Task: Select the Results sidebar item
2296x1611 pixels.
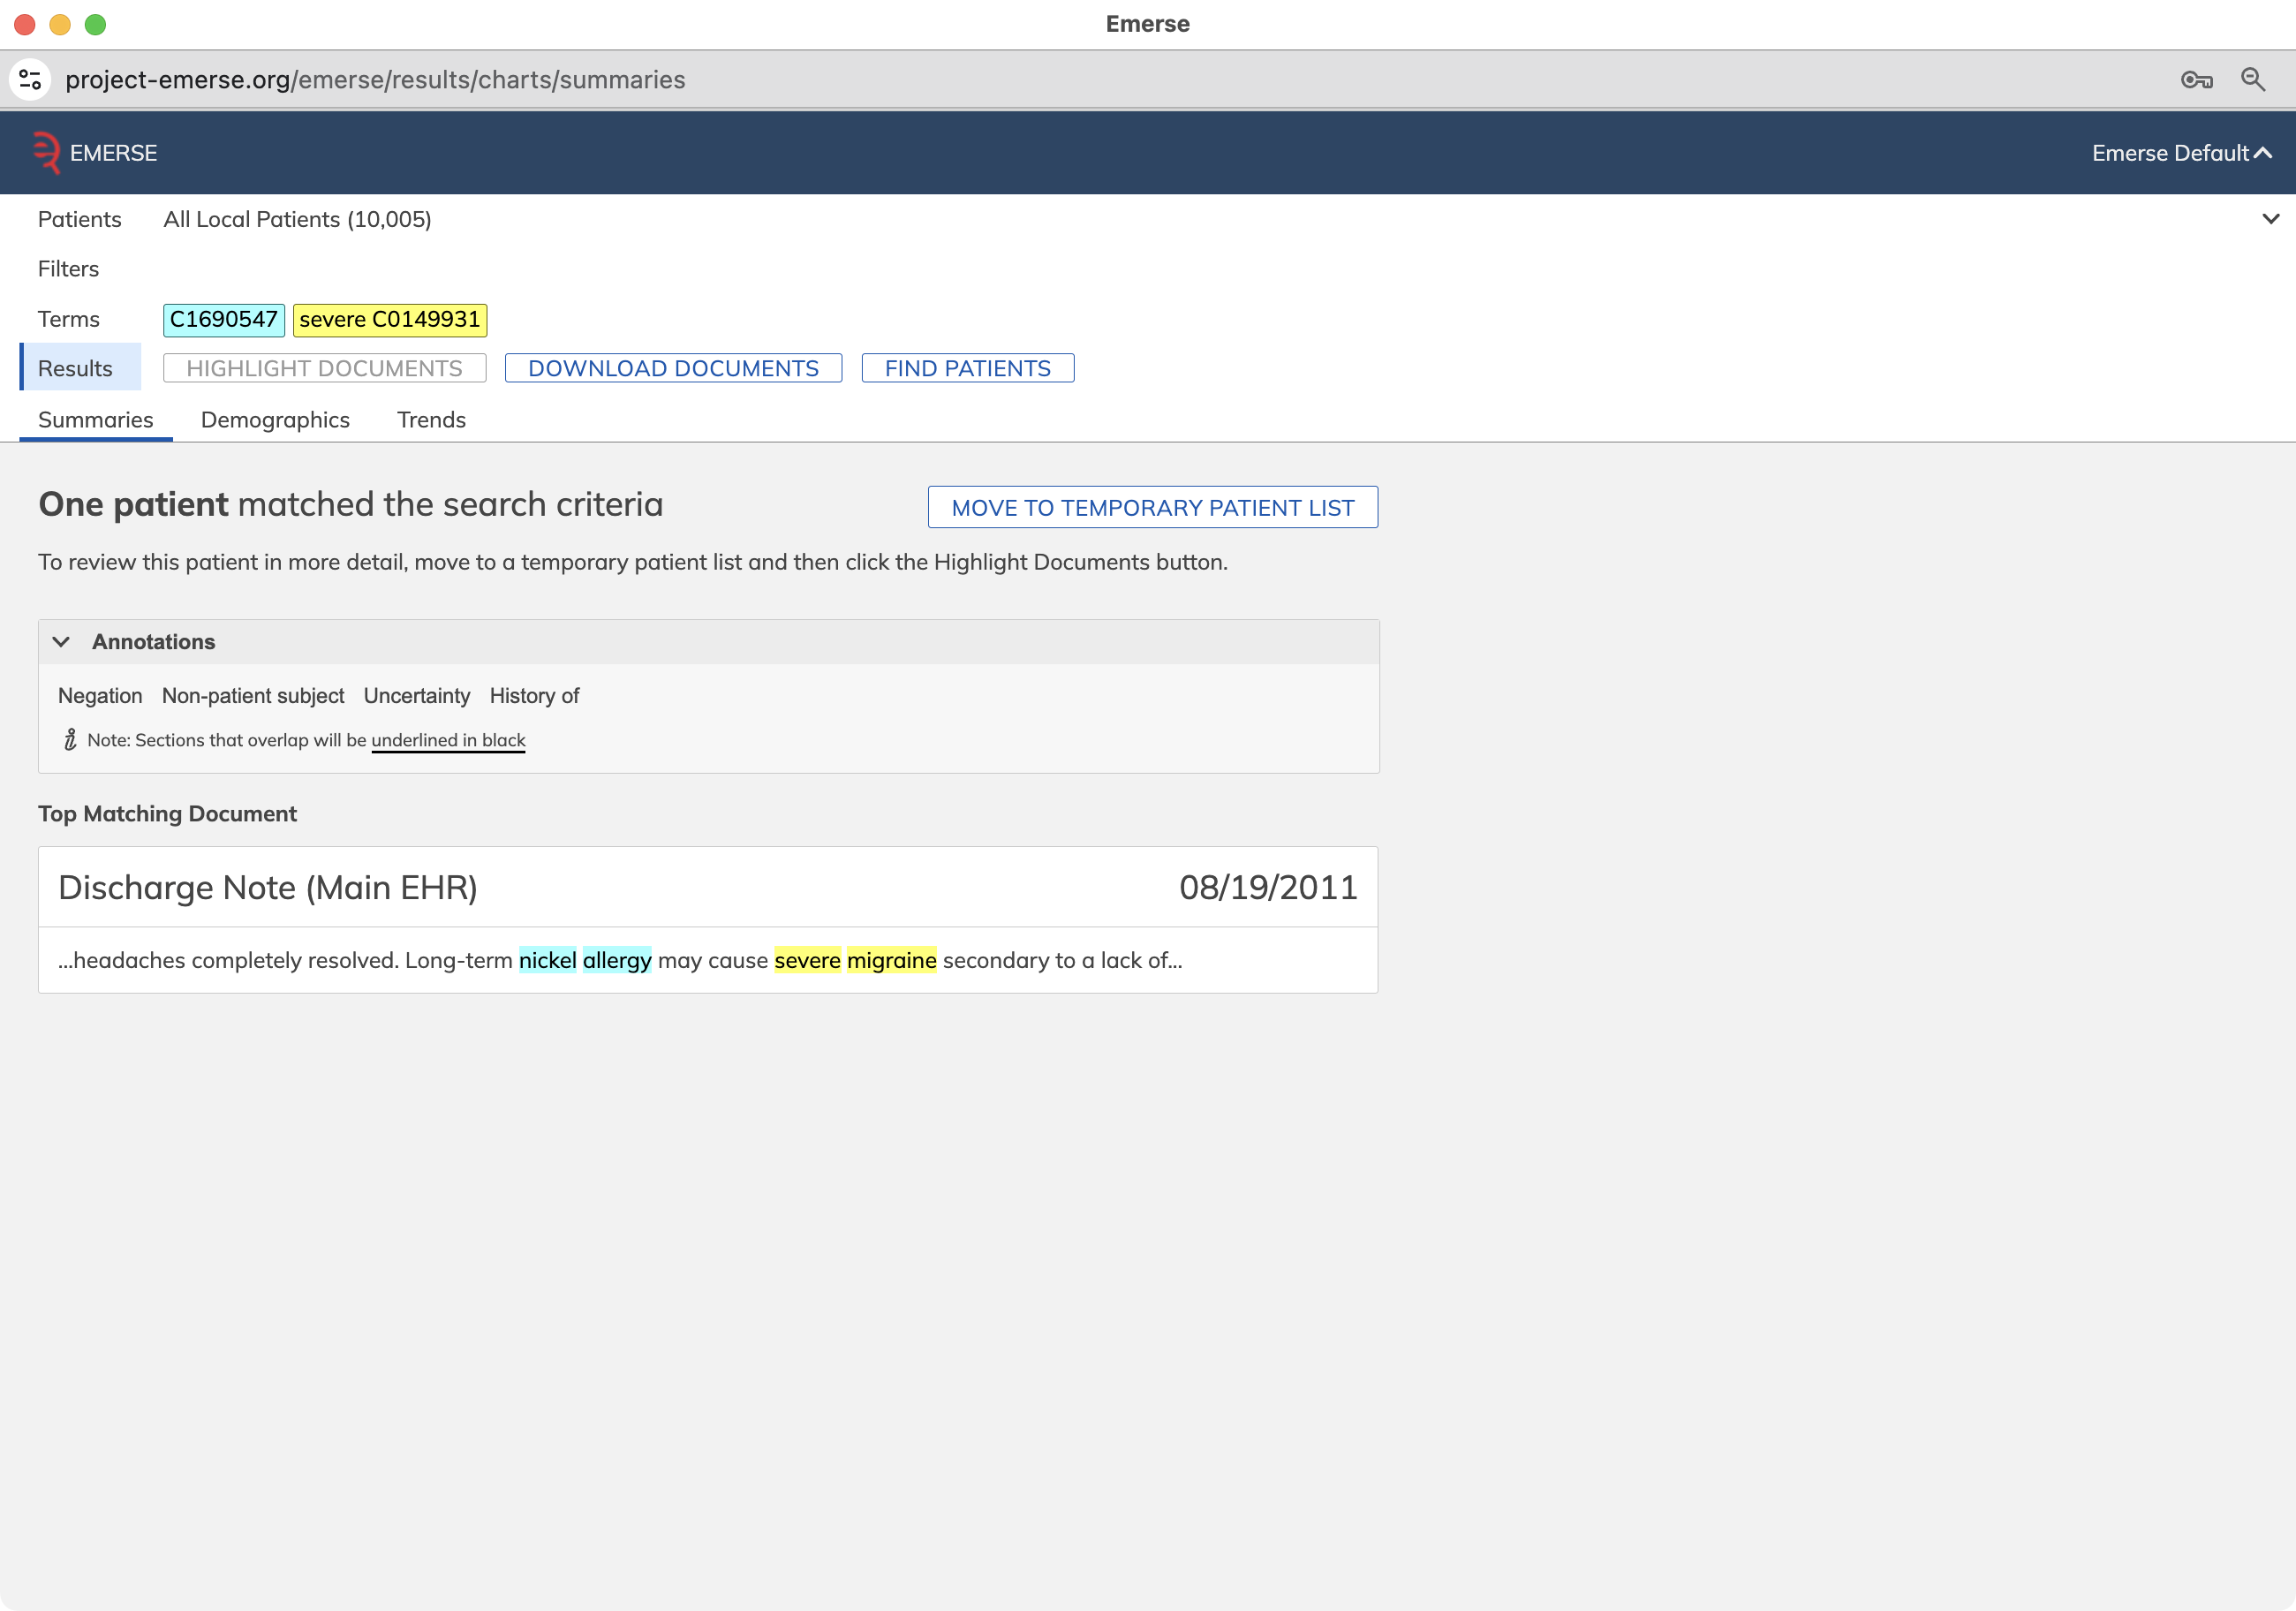Action: click(x=80, y=368)
